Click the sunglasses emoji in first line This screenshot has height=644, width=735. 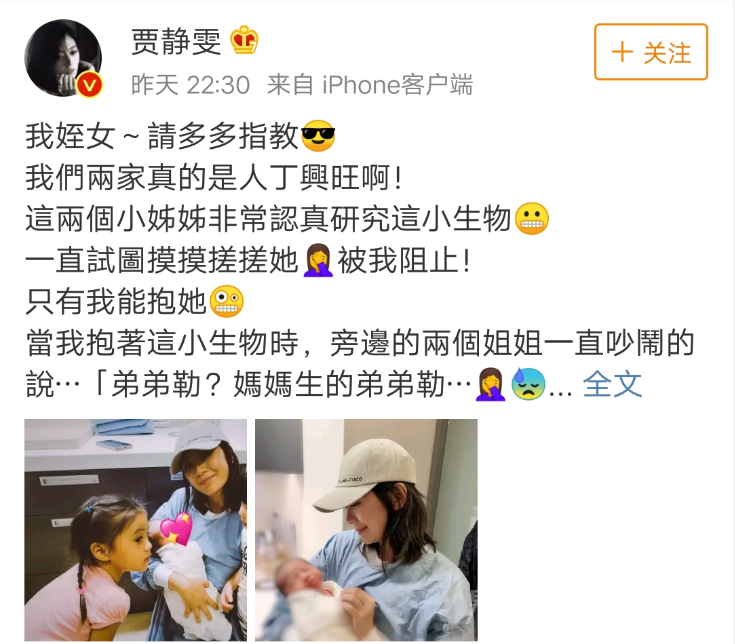(318, 136)
